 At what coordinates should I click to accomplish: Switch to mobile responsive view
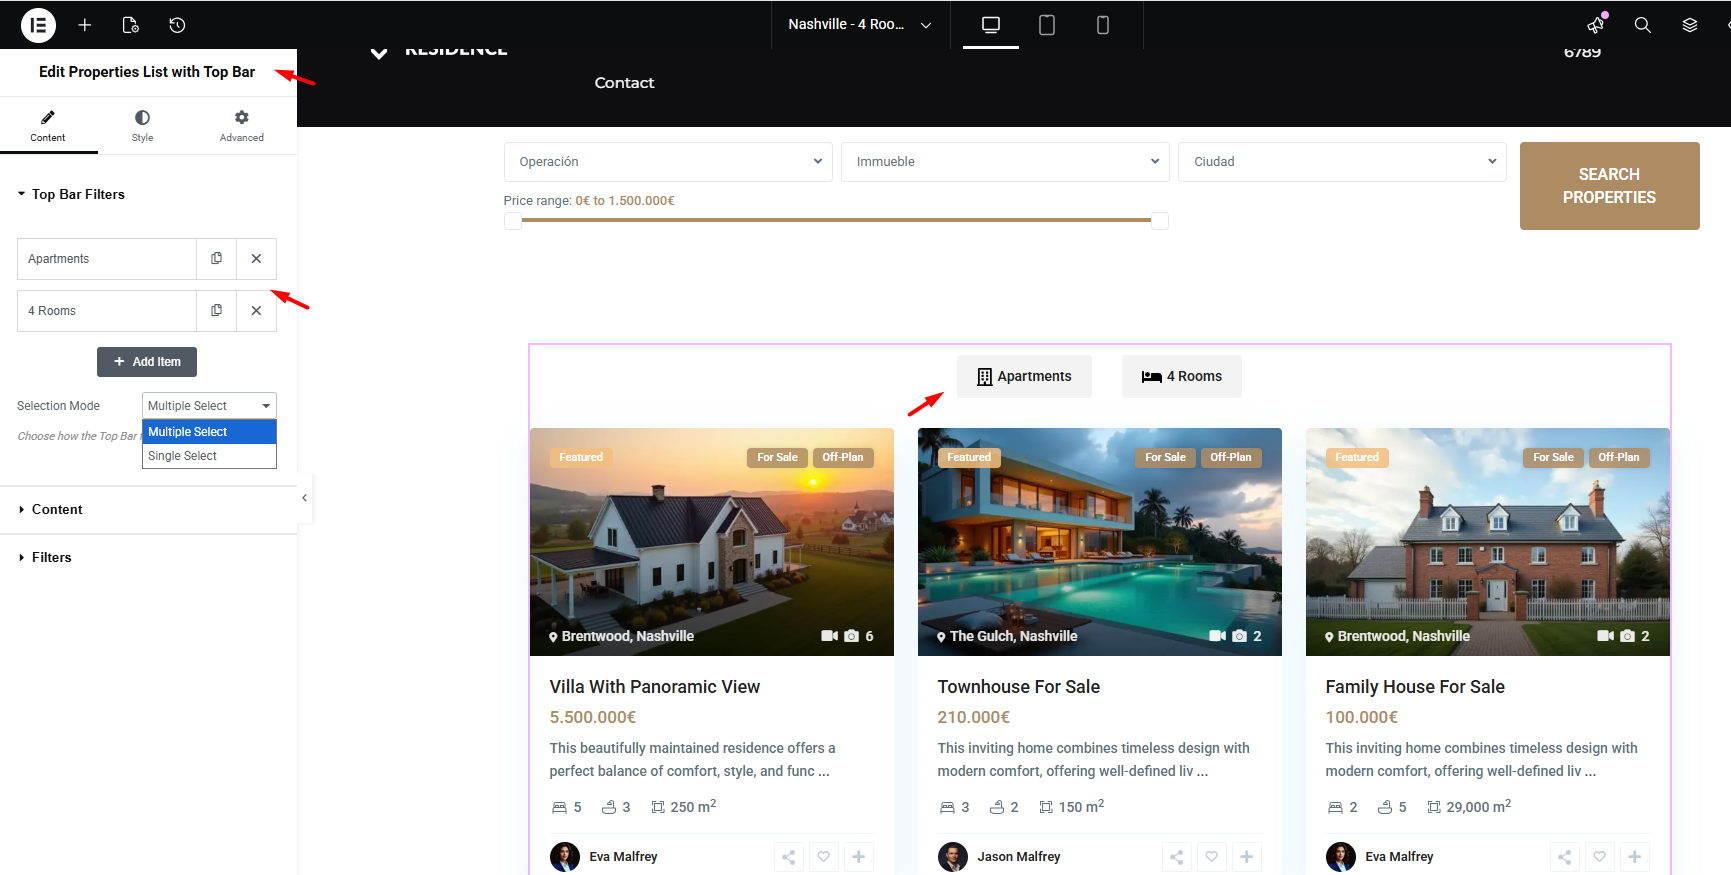1102,25
